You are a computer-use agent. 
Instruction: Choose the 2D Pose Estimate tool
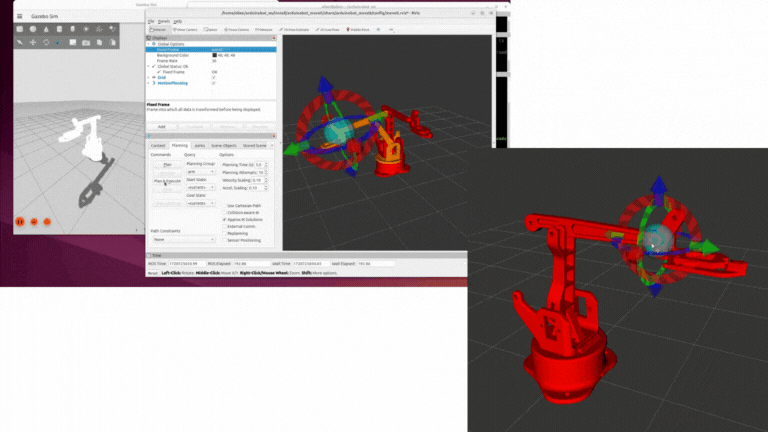point(295,30)
